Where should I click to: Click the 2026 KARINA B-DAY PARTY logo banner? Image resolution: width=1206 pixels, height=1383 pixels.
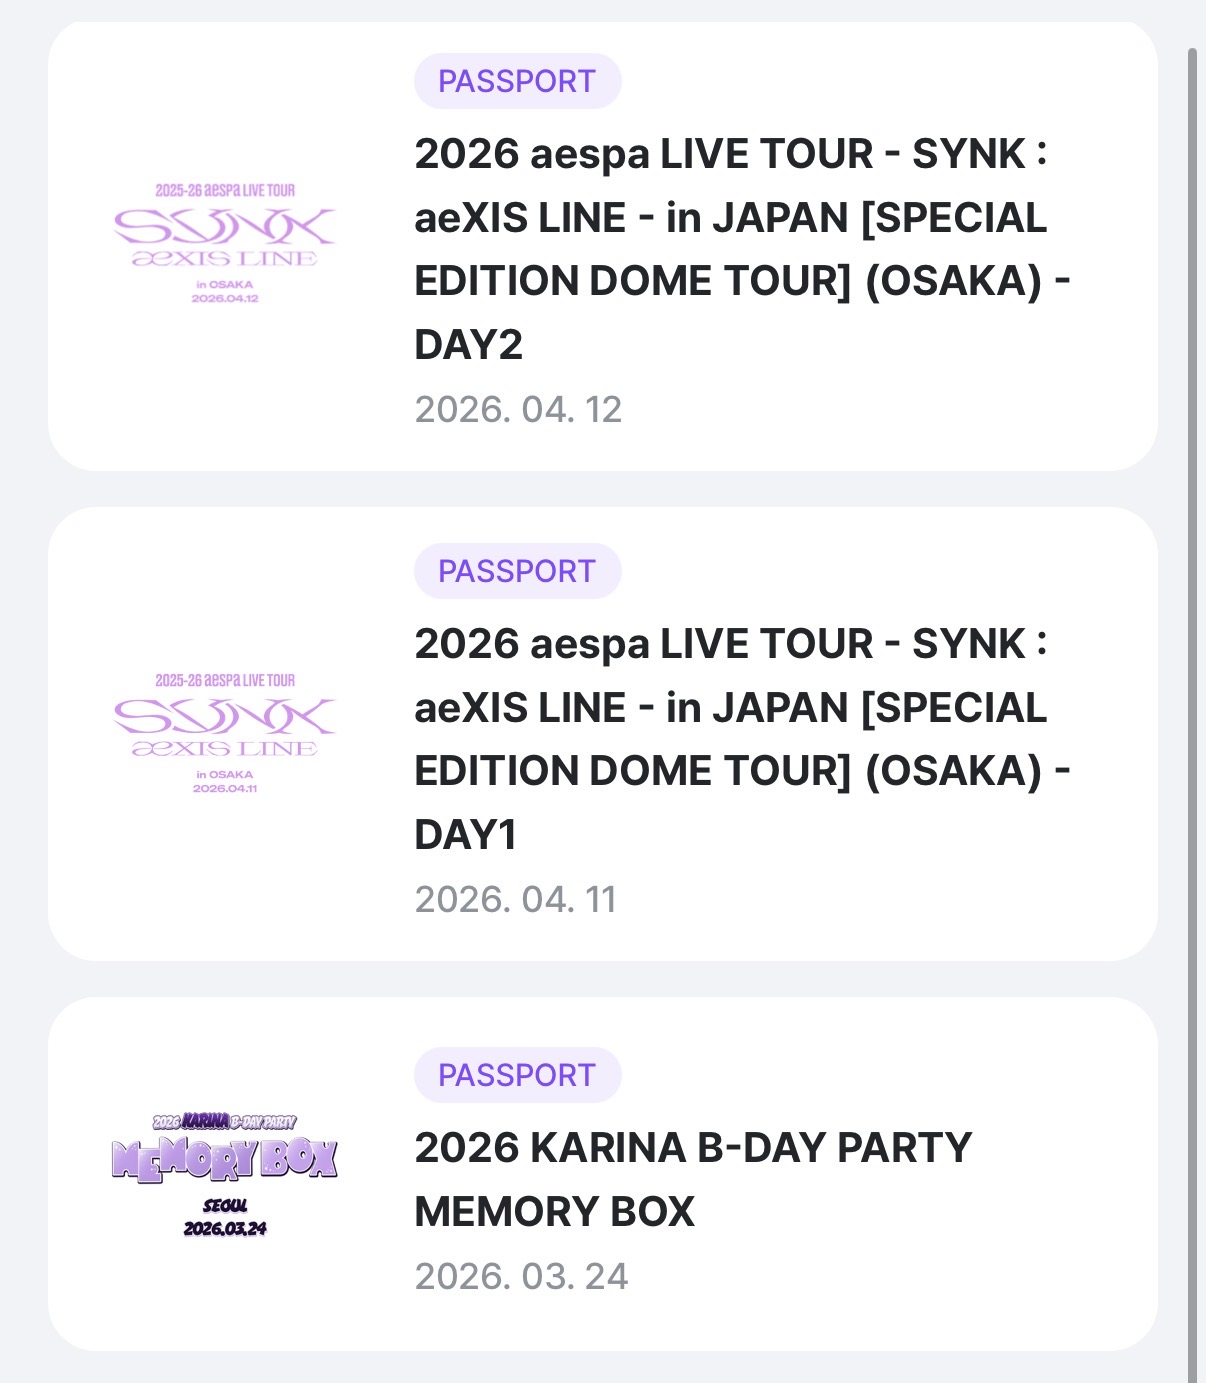[x=225, y=1122]
